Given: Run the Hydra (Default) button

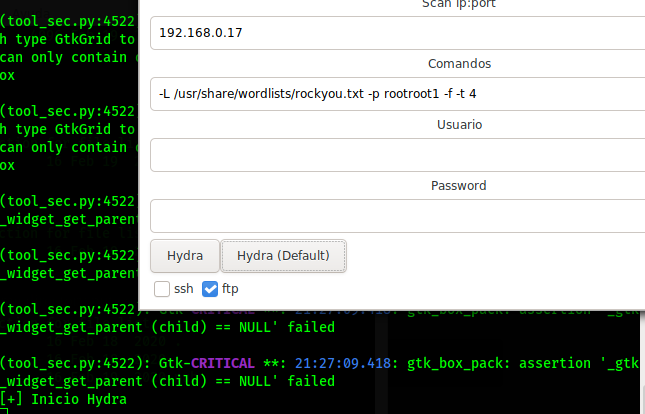Looking at the screenshot, I should pos(283,256).
